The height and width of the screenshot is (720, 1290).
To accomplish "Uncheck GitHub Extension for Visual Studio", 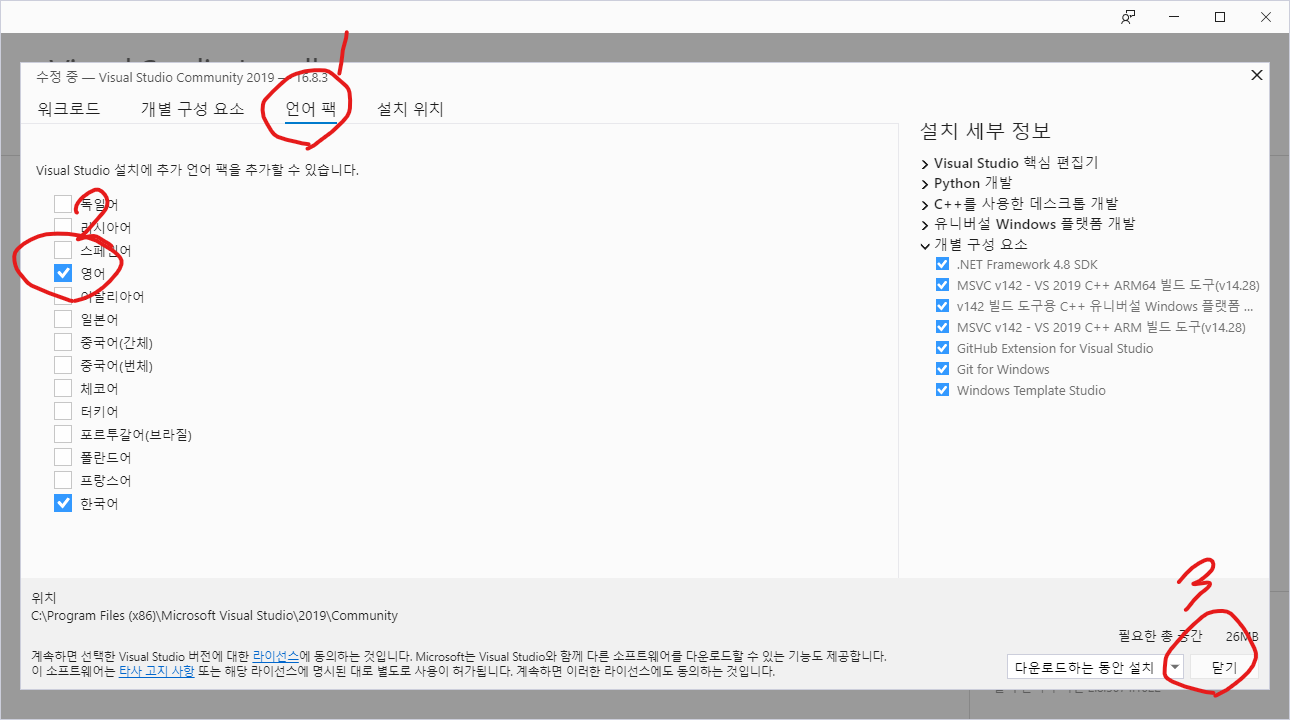I will 942,348.
